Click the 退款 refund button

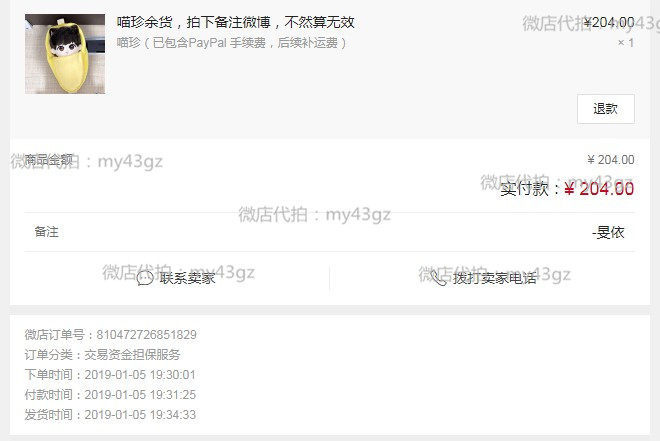(x=606, y=109)
